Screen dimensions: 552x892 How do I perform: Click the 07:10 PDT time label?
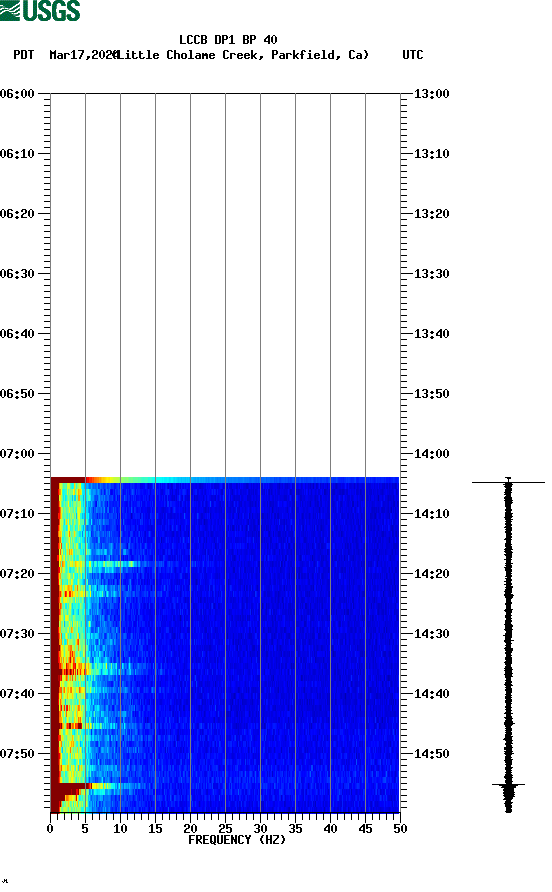click(x=18, y=514)
